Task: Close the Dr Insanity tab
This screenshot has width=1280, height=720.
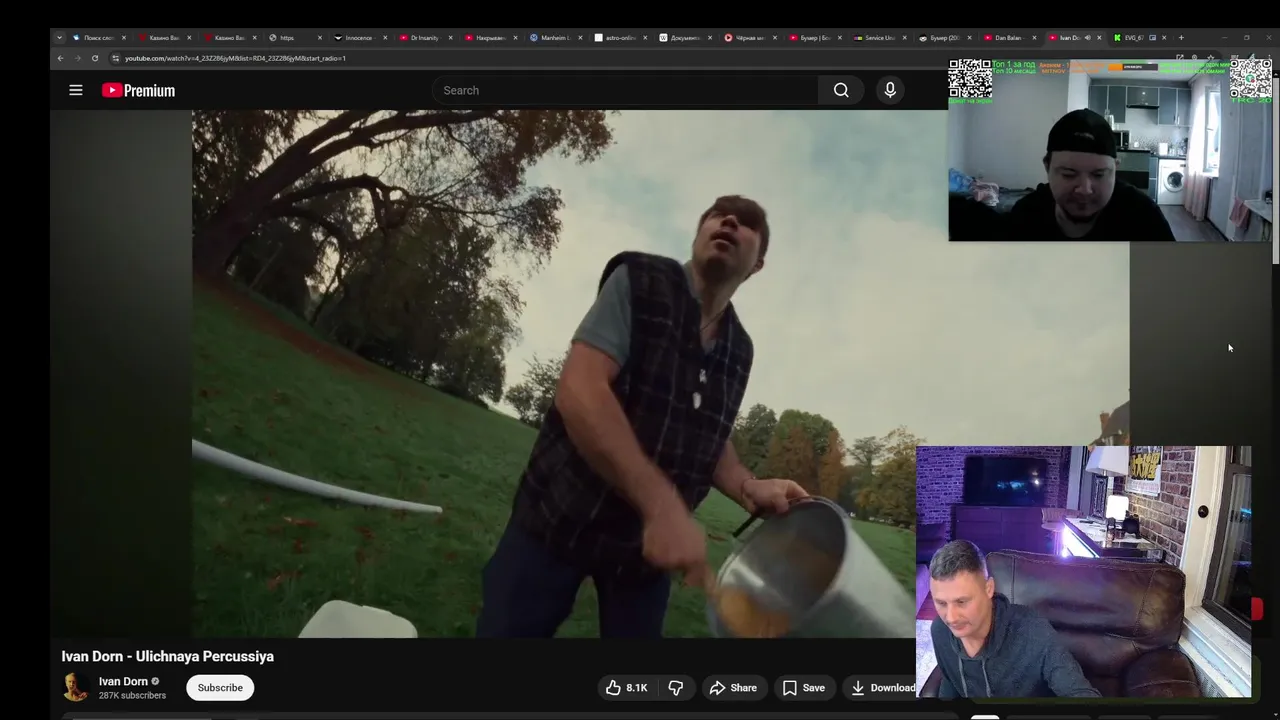Action: pos(450,38)
